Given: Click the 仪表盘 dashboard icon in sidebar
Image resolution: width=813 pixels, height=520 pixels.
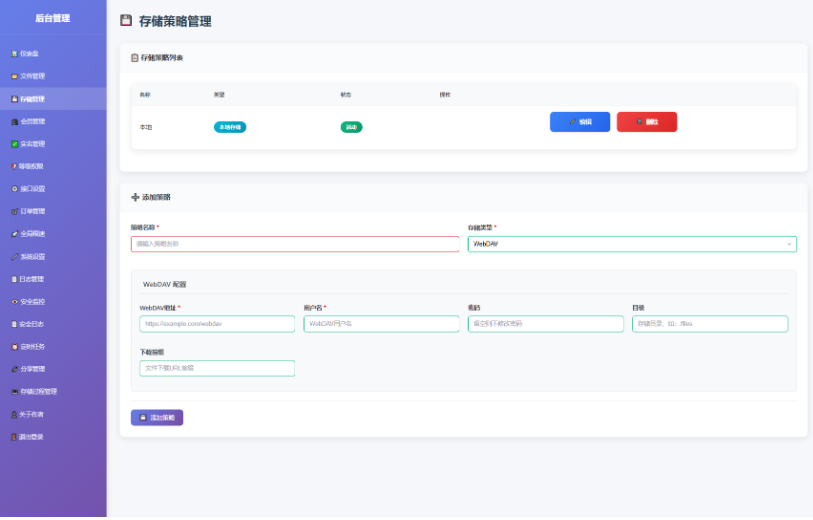Looking at the screenshot, I should (14, 53).
